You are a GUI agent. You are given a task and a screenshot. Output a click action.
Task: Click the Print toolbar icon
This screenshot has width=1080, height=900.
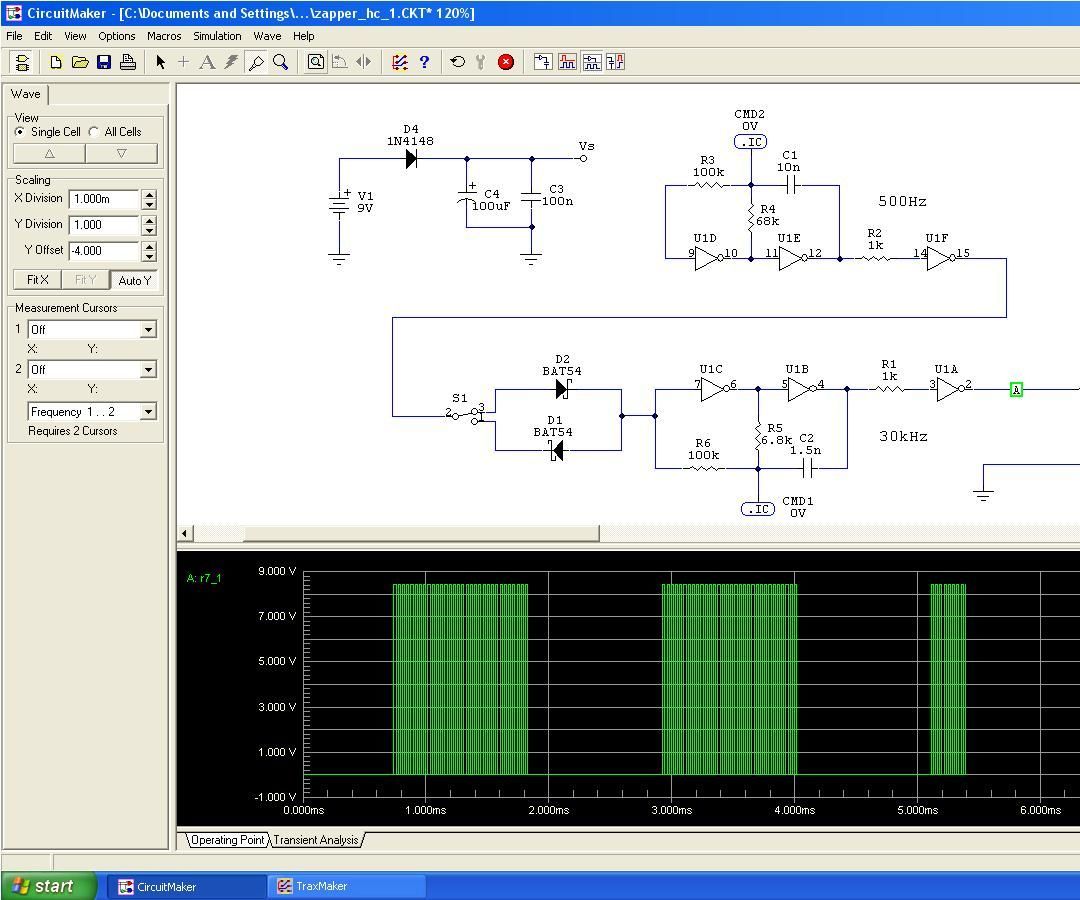(128, 62)
